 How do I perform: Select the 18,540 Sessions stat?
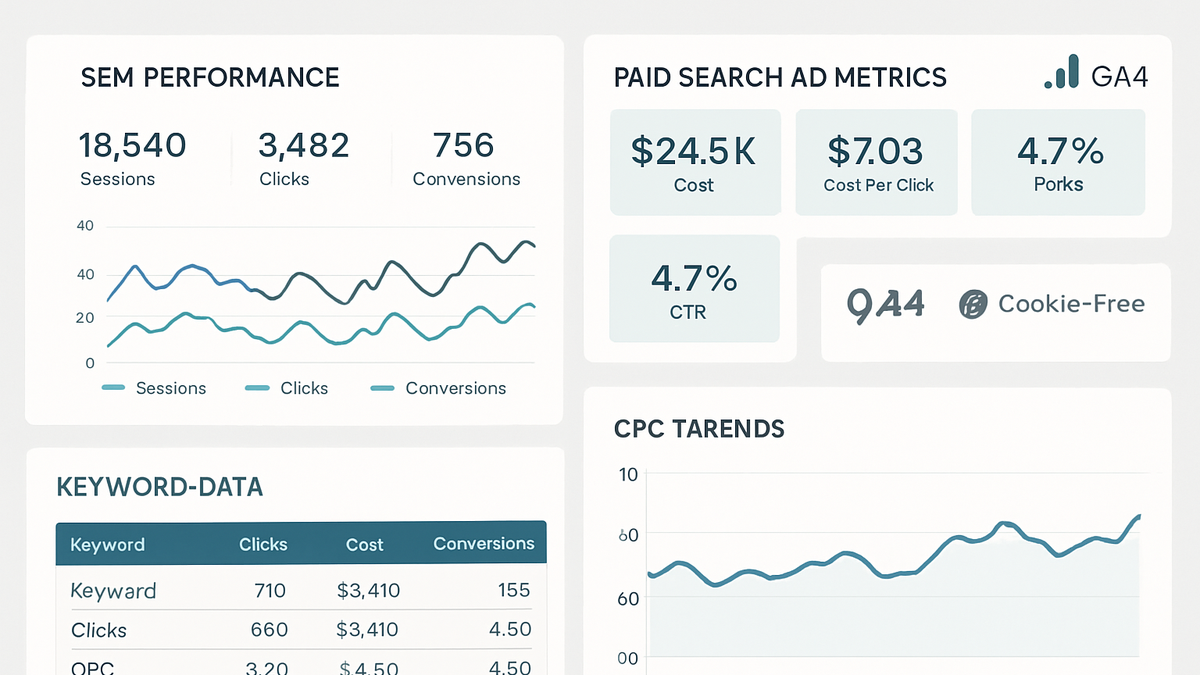[x=132, y=159]
